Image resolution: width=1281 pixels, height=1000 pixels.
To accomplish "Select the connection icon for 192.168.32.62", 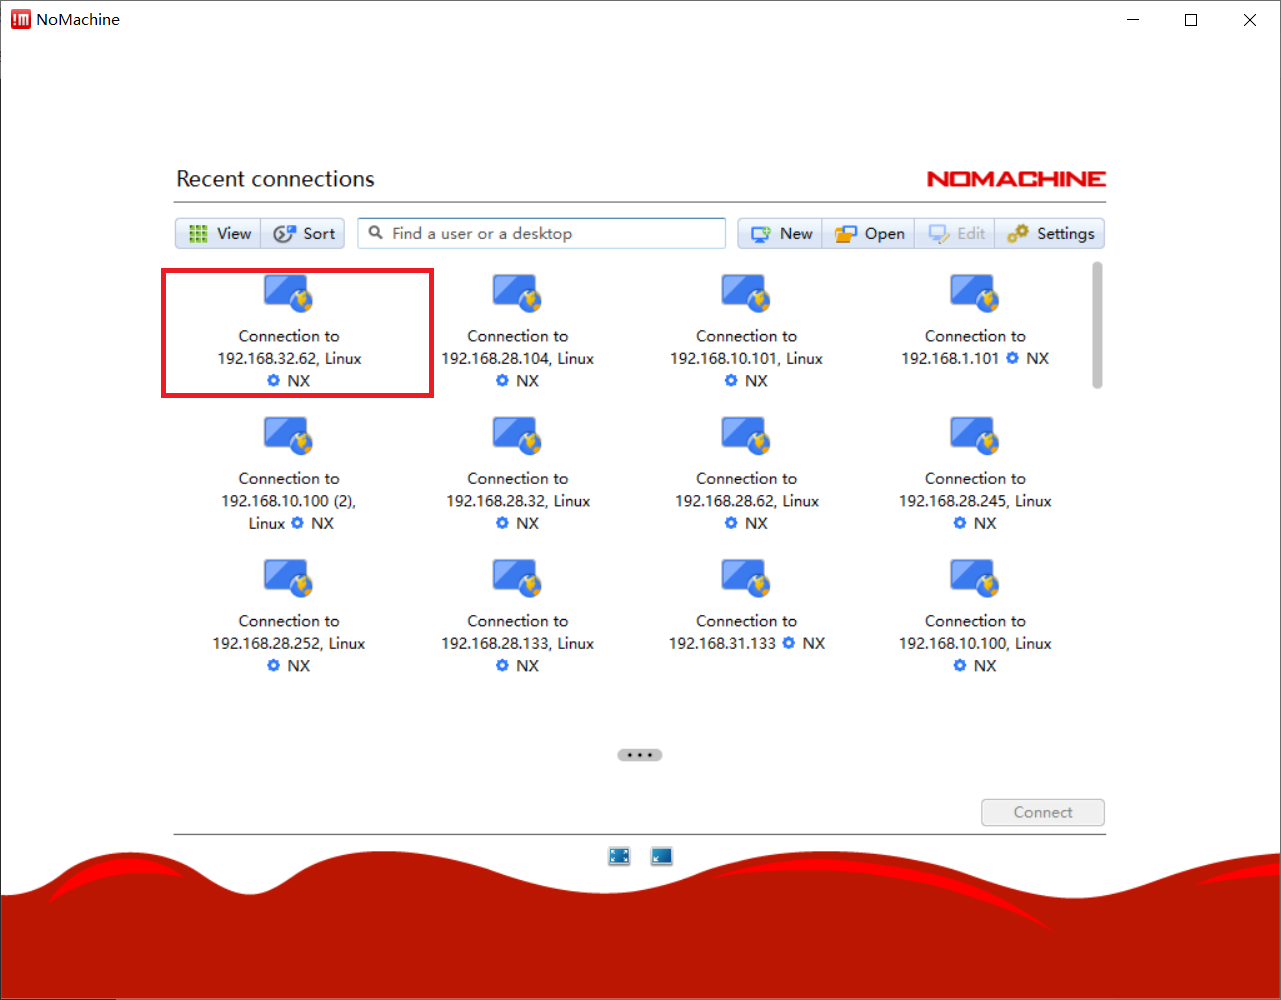I will coord(289,293).
